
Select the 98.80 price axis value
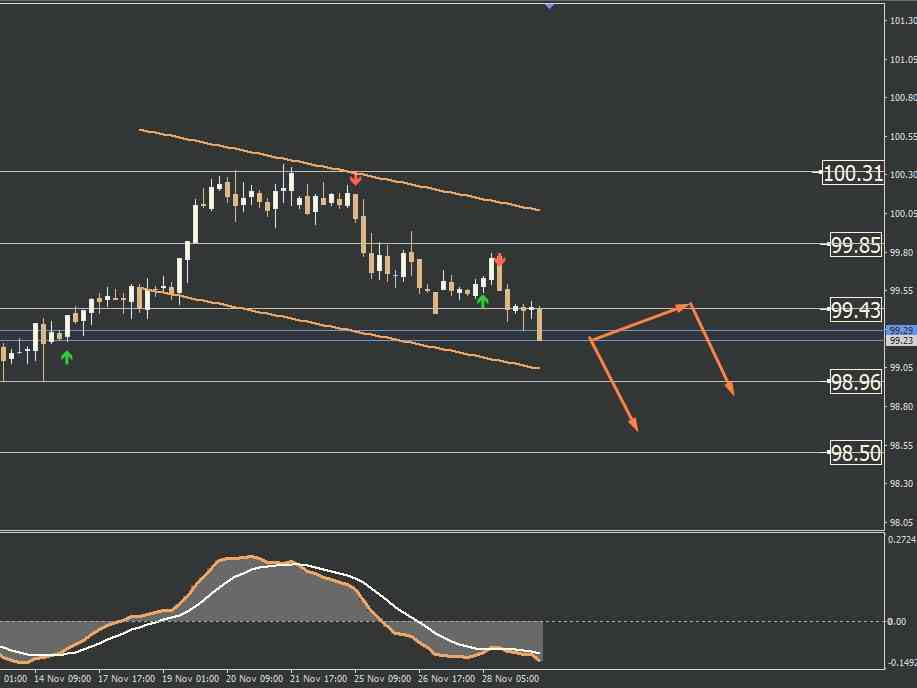tap(901, 406)
